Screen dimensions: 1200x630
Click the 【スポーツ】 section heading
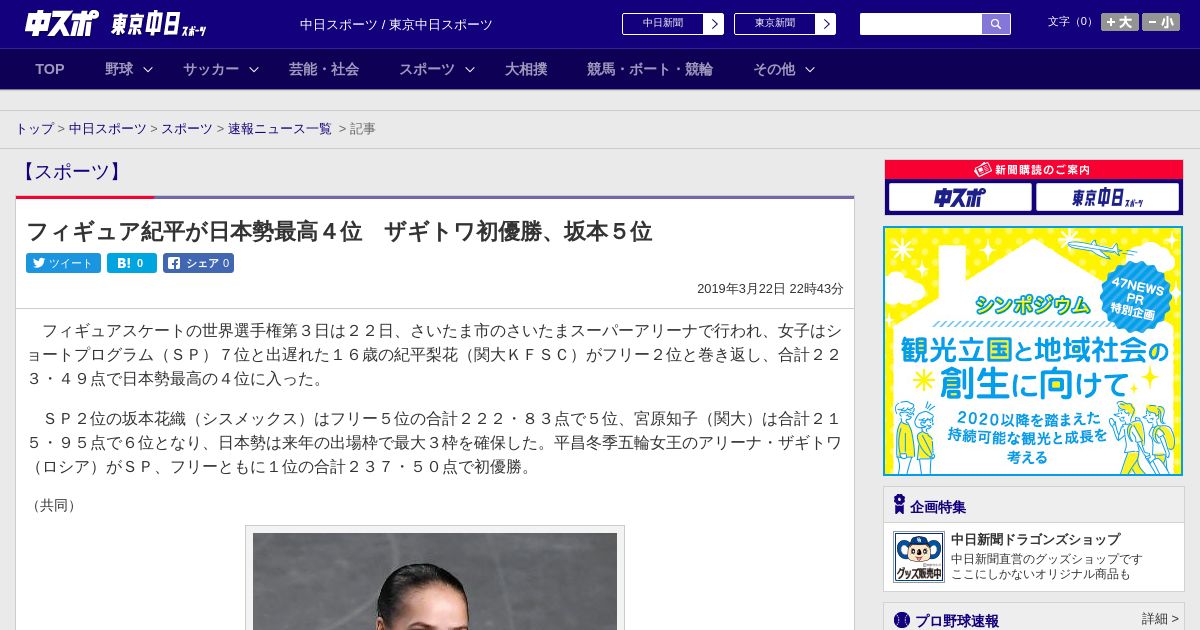pos(72,172)
